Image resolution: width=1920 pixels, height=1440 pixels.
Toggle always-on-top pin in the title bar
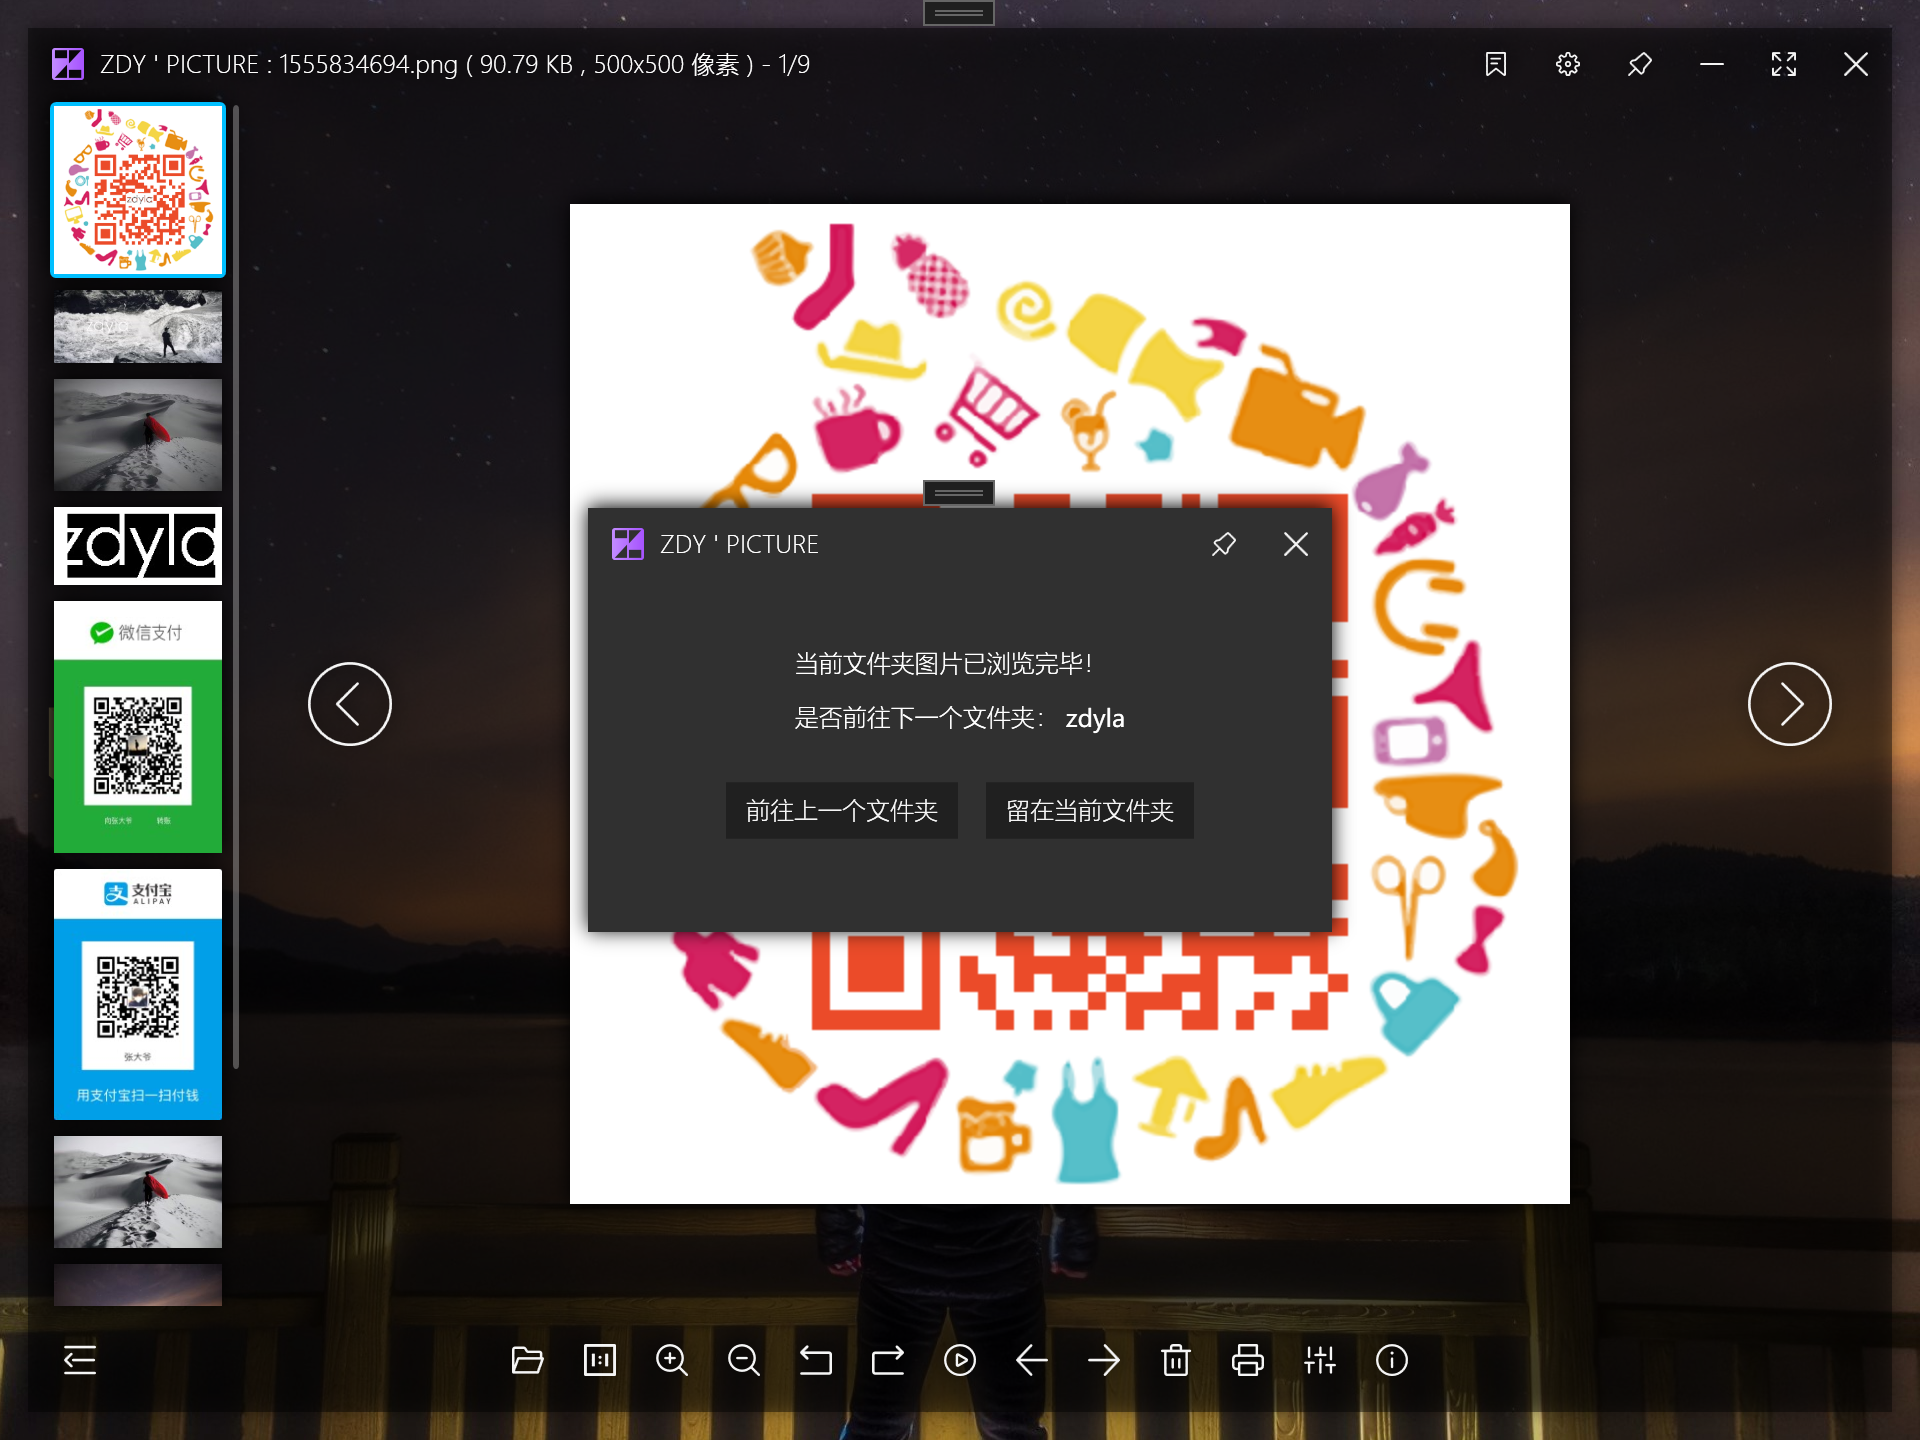point(1639,63)
